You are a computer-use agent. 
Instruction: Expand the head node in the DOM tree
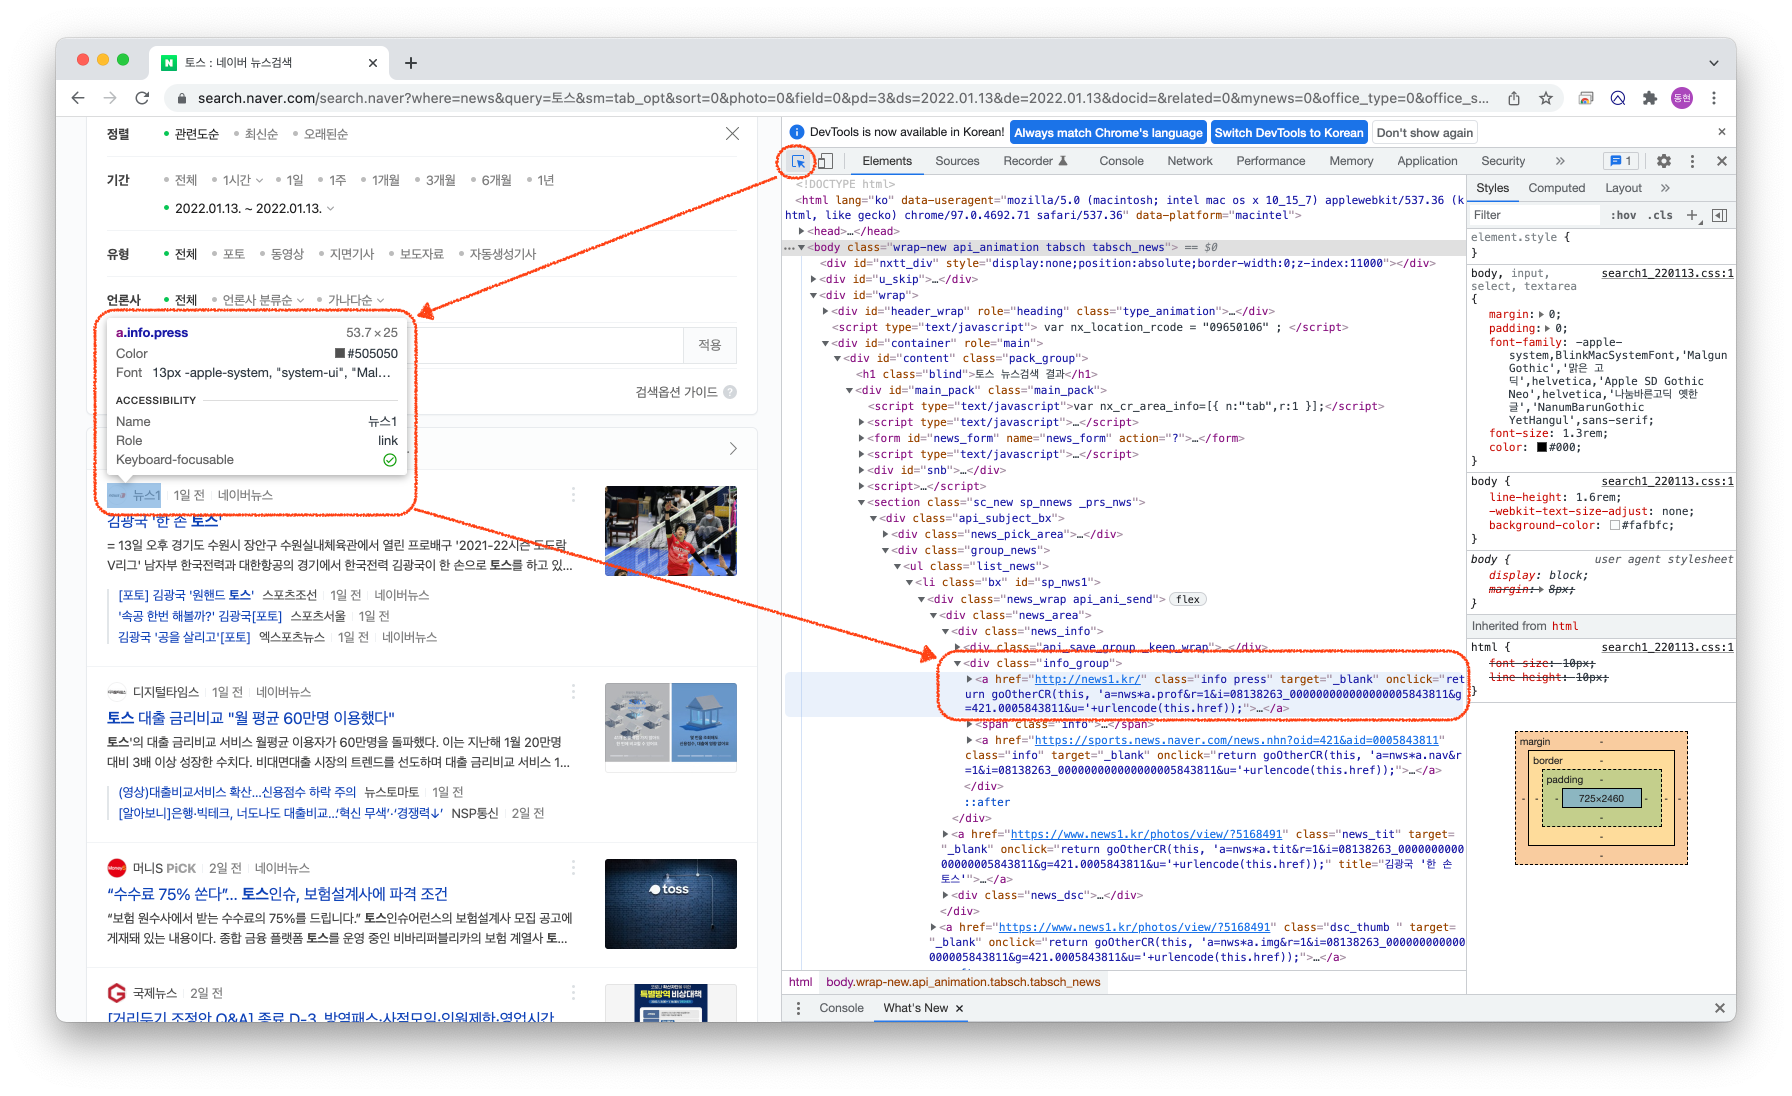pyautogui.click(x=802, y=231)
